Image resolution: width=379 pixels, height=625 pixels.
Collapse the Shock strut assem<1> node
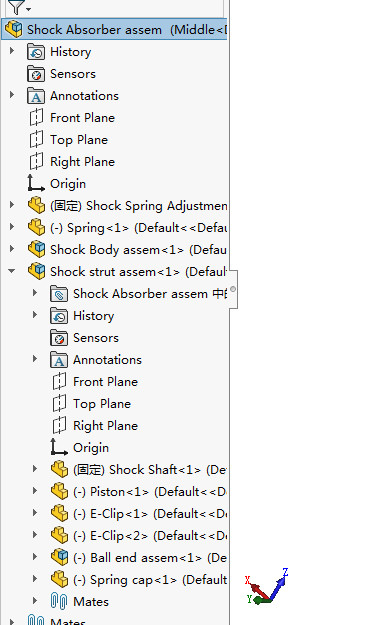(12, 271)
